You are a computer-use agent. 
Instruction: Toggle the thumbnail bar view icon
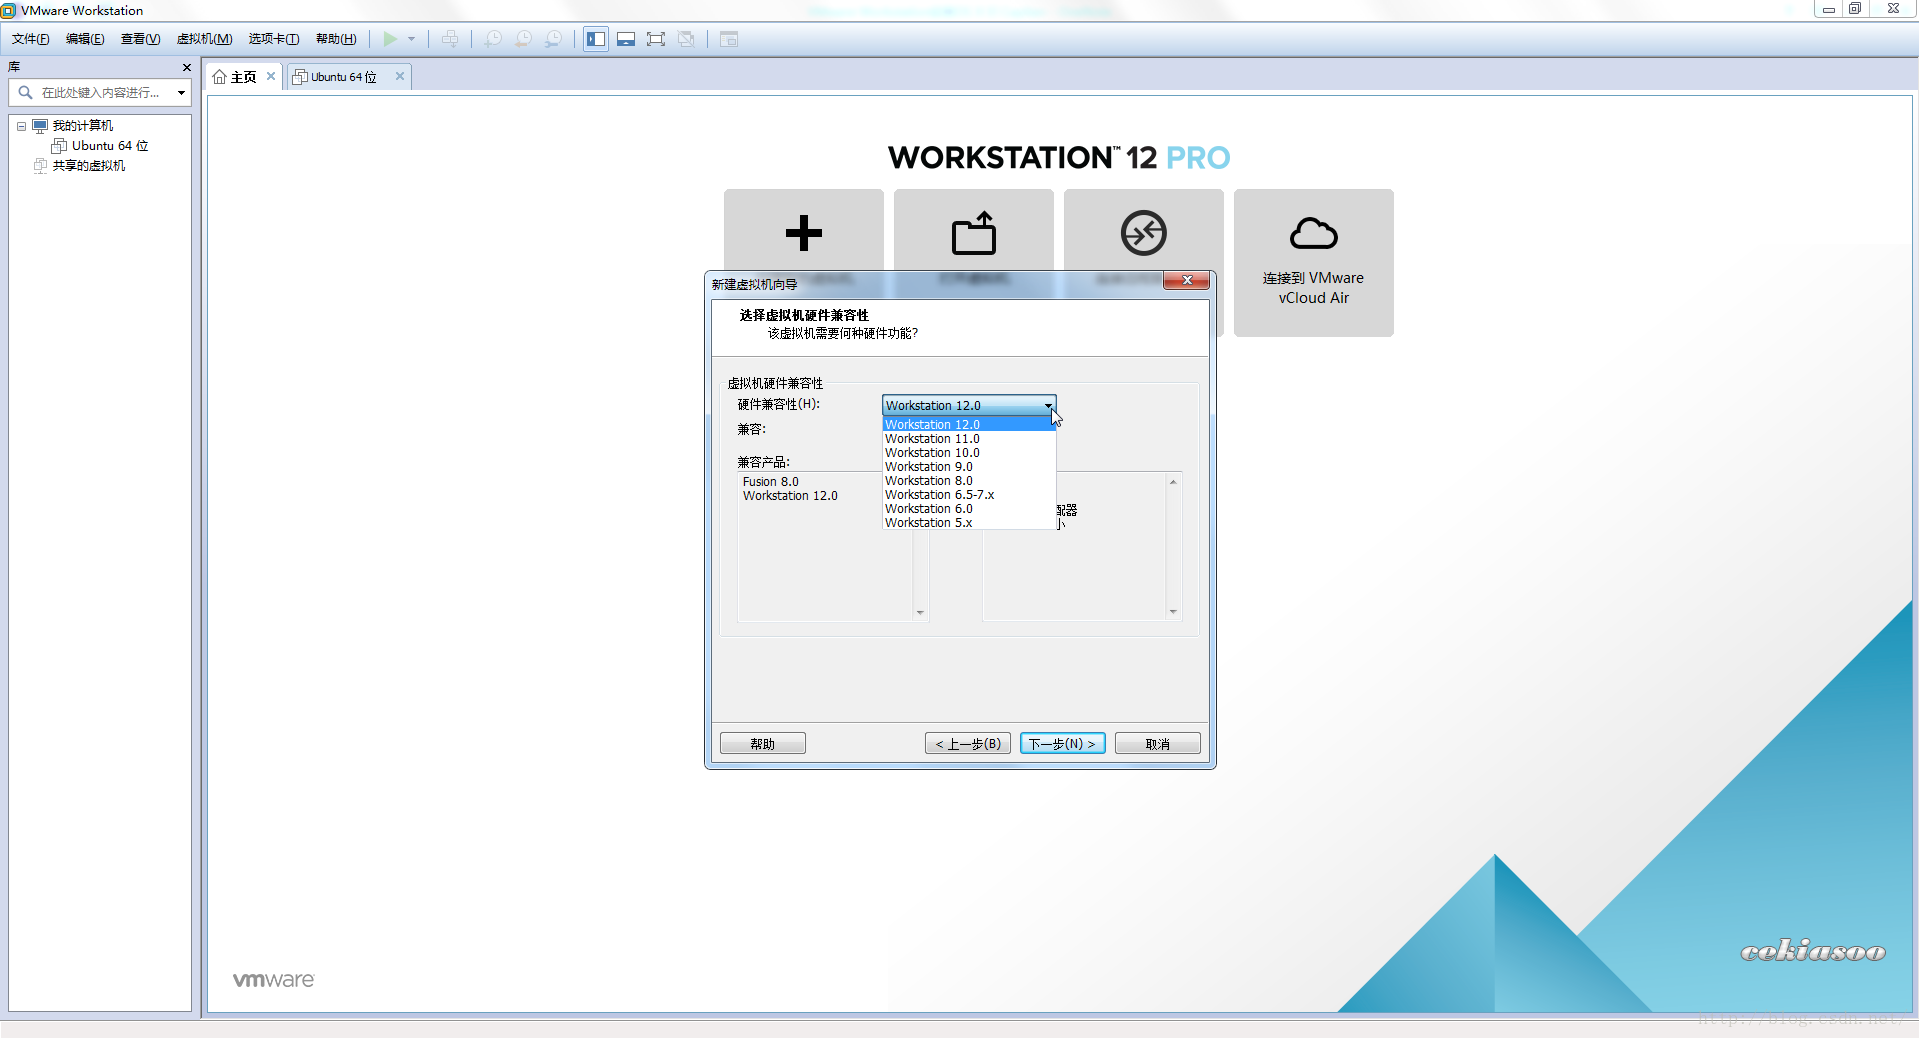tap(626, 39)
